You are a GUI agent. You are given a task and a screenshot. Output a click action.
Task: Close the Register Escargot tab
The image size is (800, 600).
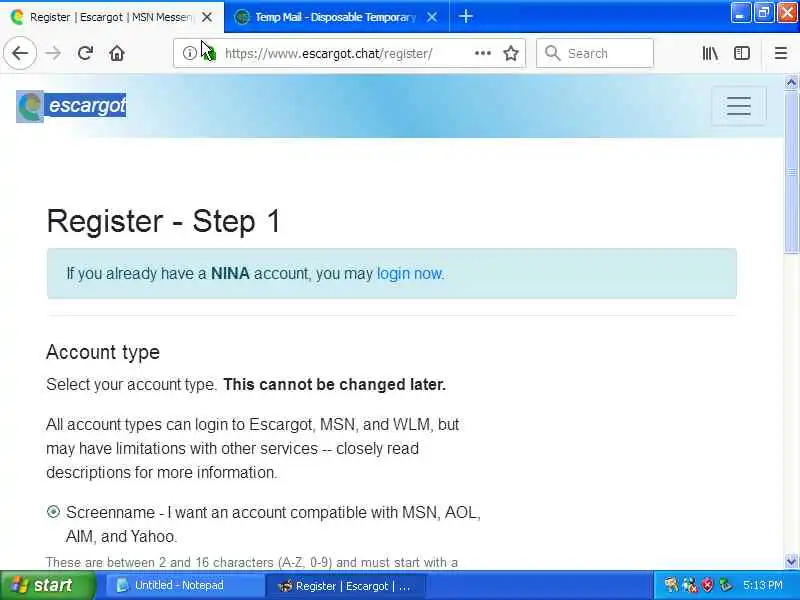(x=207, y=17)
